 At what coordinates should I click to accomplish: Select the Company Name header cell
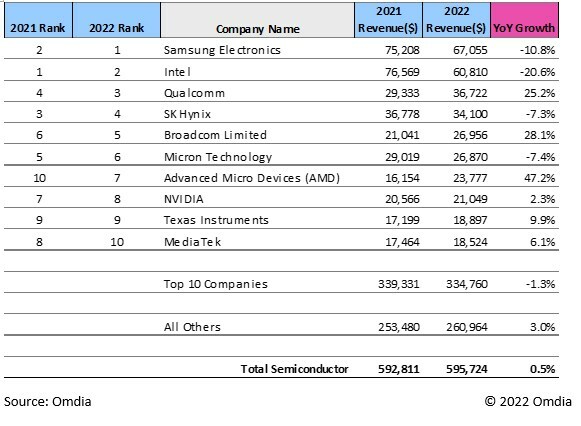(x=258, y=20)
